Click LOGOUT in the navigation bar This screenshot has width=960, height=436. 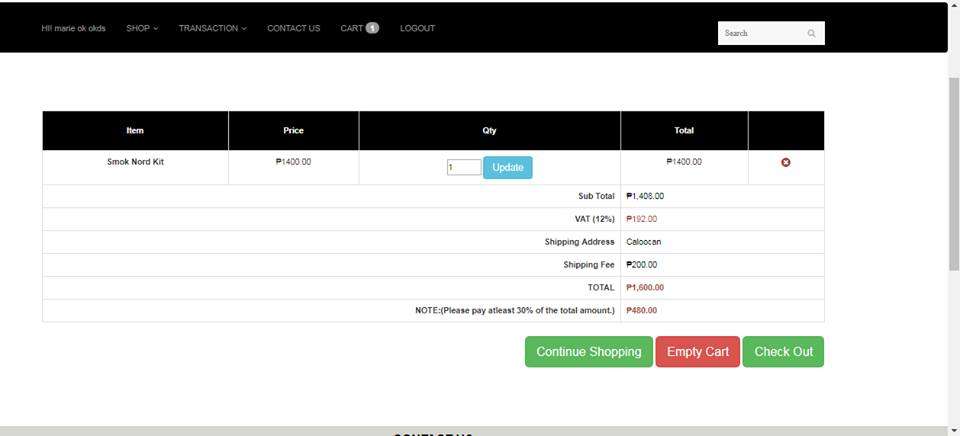(x=418, y=28)
